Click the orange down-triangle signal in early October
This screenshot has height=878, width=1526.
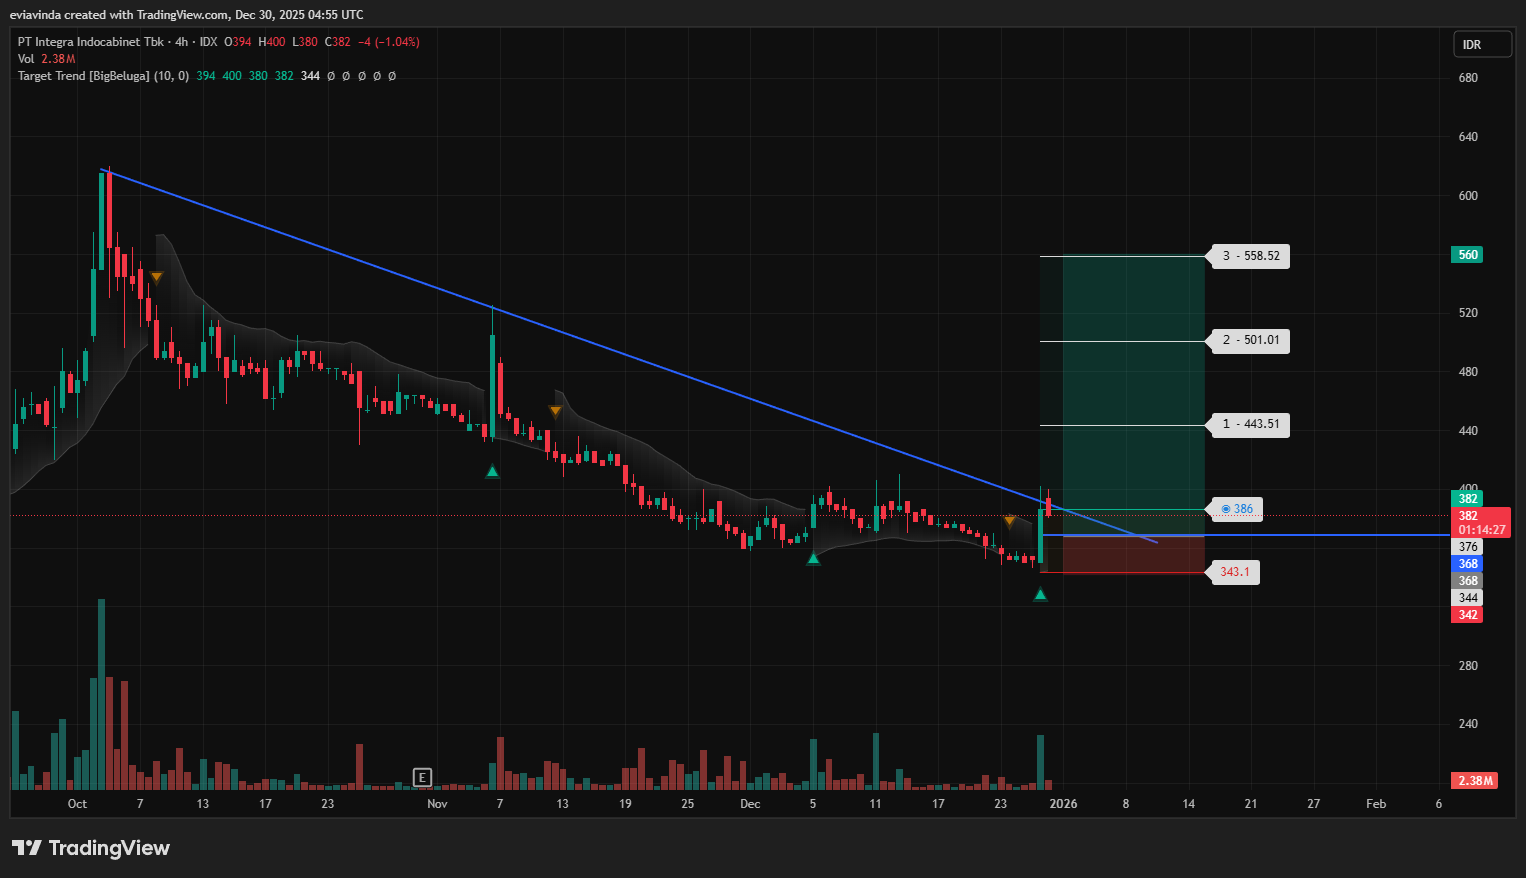[x=156, y=277]
